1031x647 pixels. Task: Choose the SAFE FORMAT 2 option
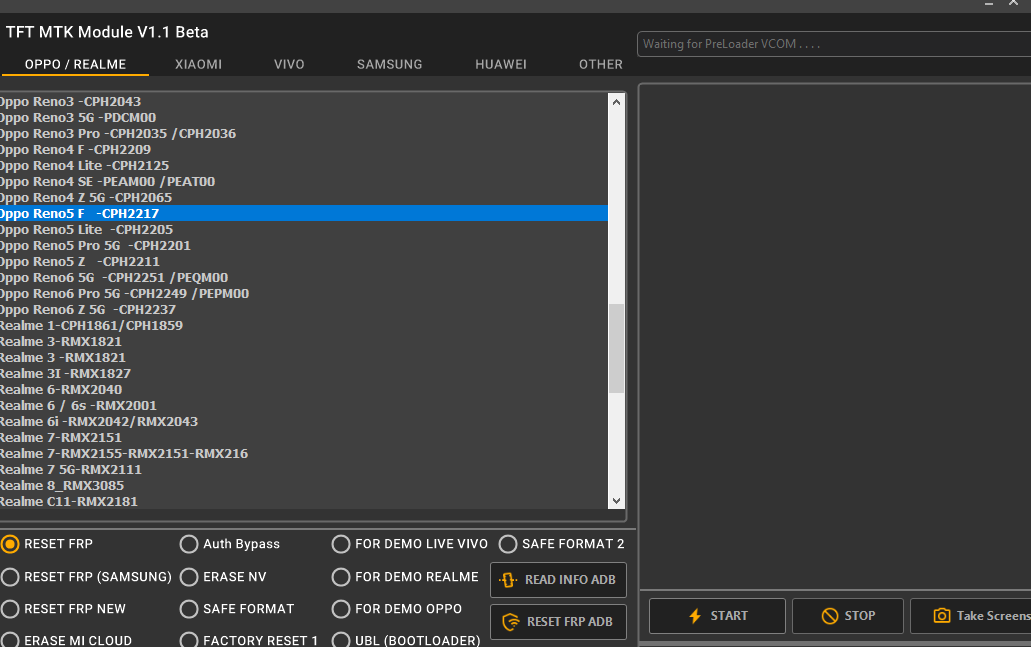(508, 544)
